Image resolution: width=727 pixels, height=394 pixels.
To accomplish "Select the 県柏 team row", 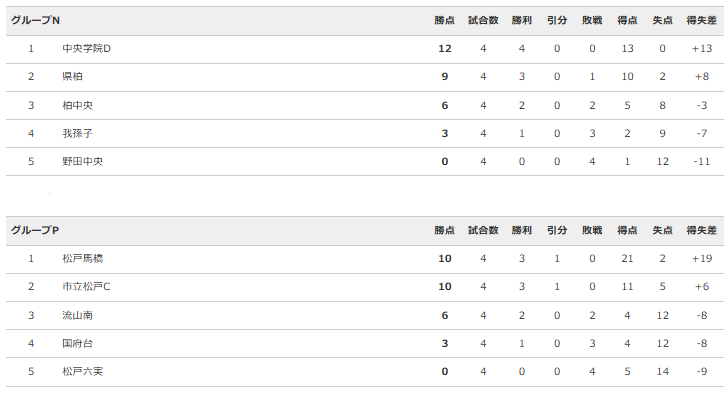I will coord(364,77).
